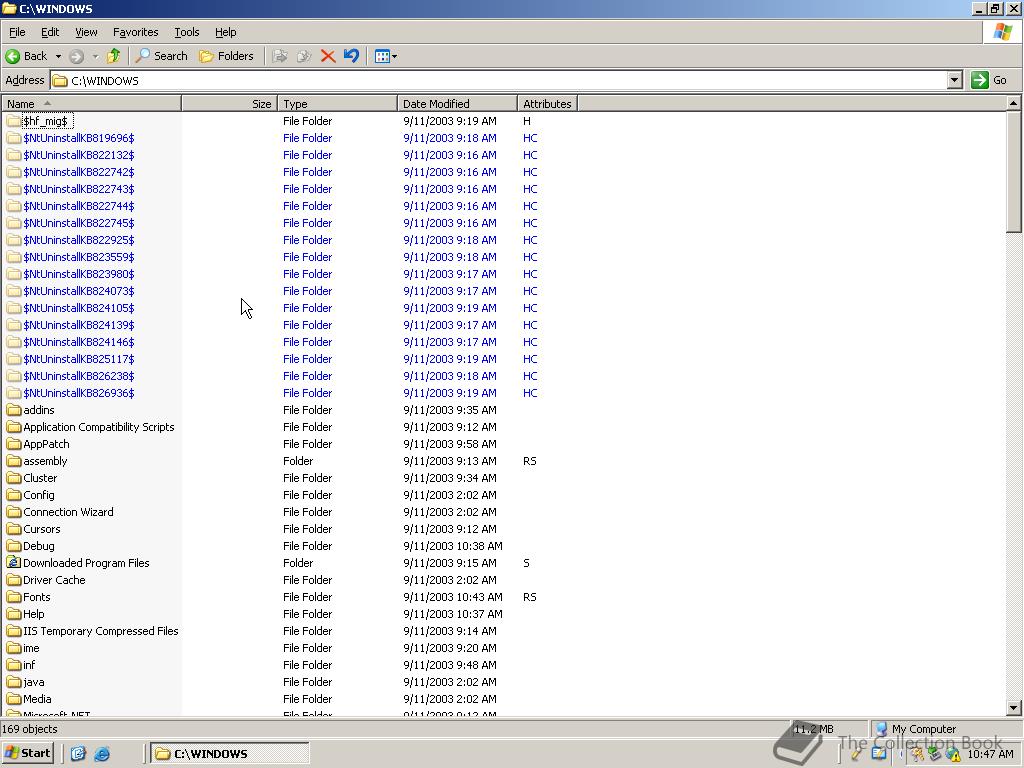Select the $NtUninstallKB826936$ folder icon
Viewport: 1024px width, 768px height.
[14, 392]
